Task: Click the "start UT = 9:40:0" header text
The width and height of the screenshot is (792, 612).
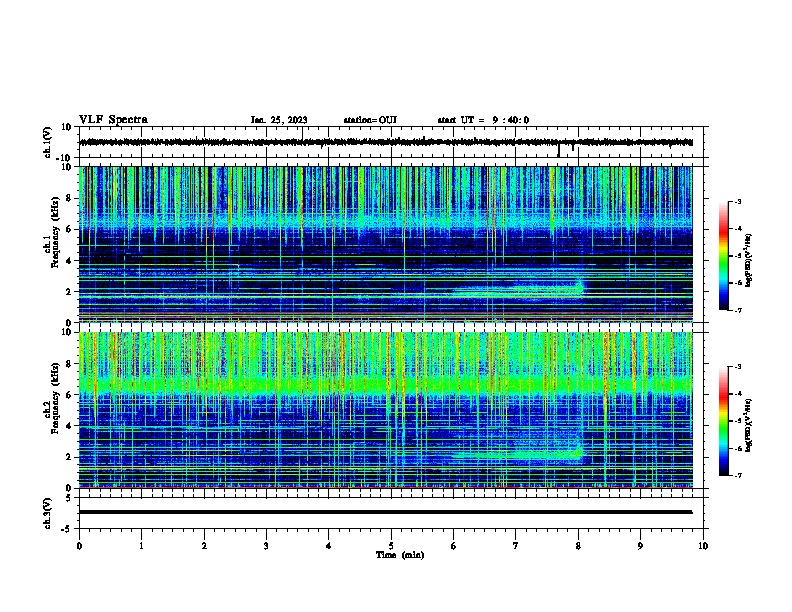Action: 483,120
